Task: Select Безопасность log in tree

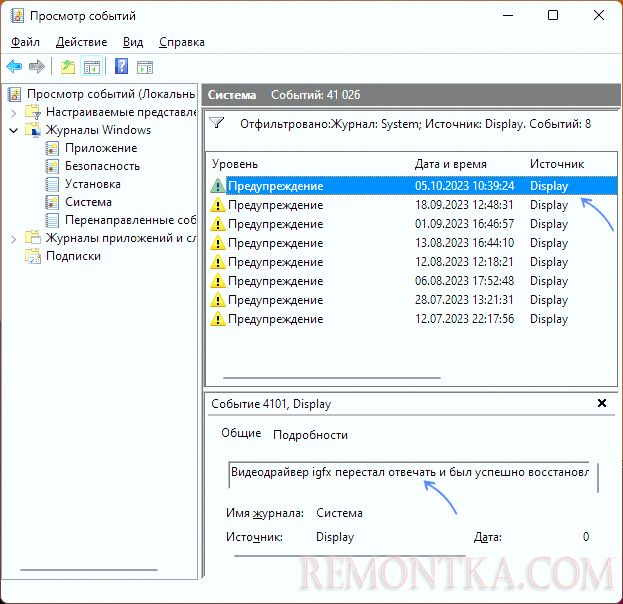Action: [102, 166]
